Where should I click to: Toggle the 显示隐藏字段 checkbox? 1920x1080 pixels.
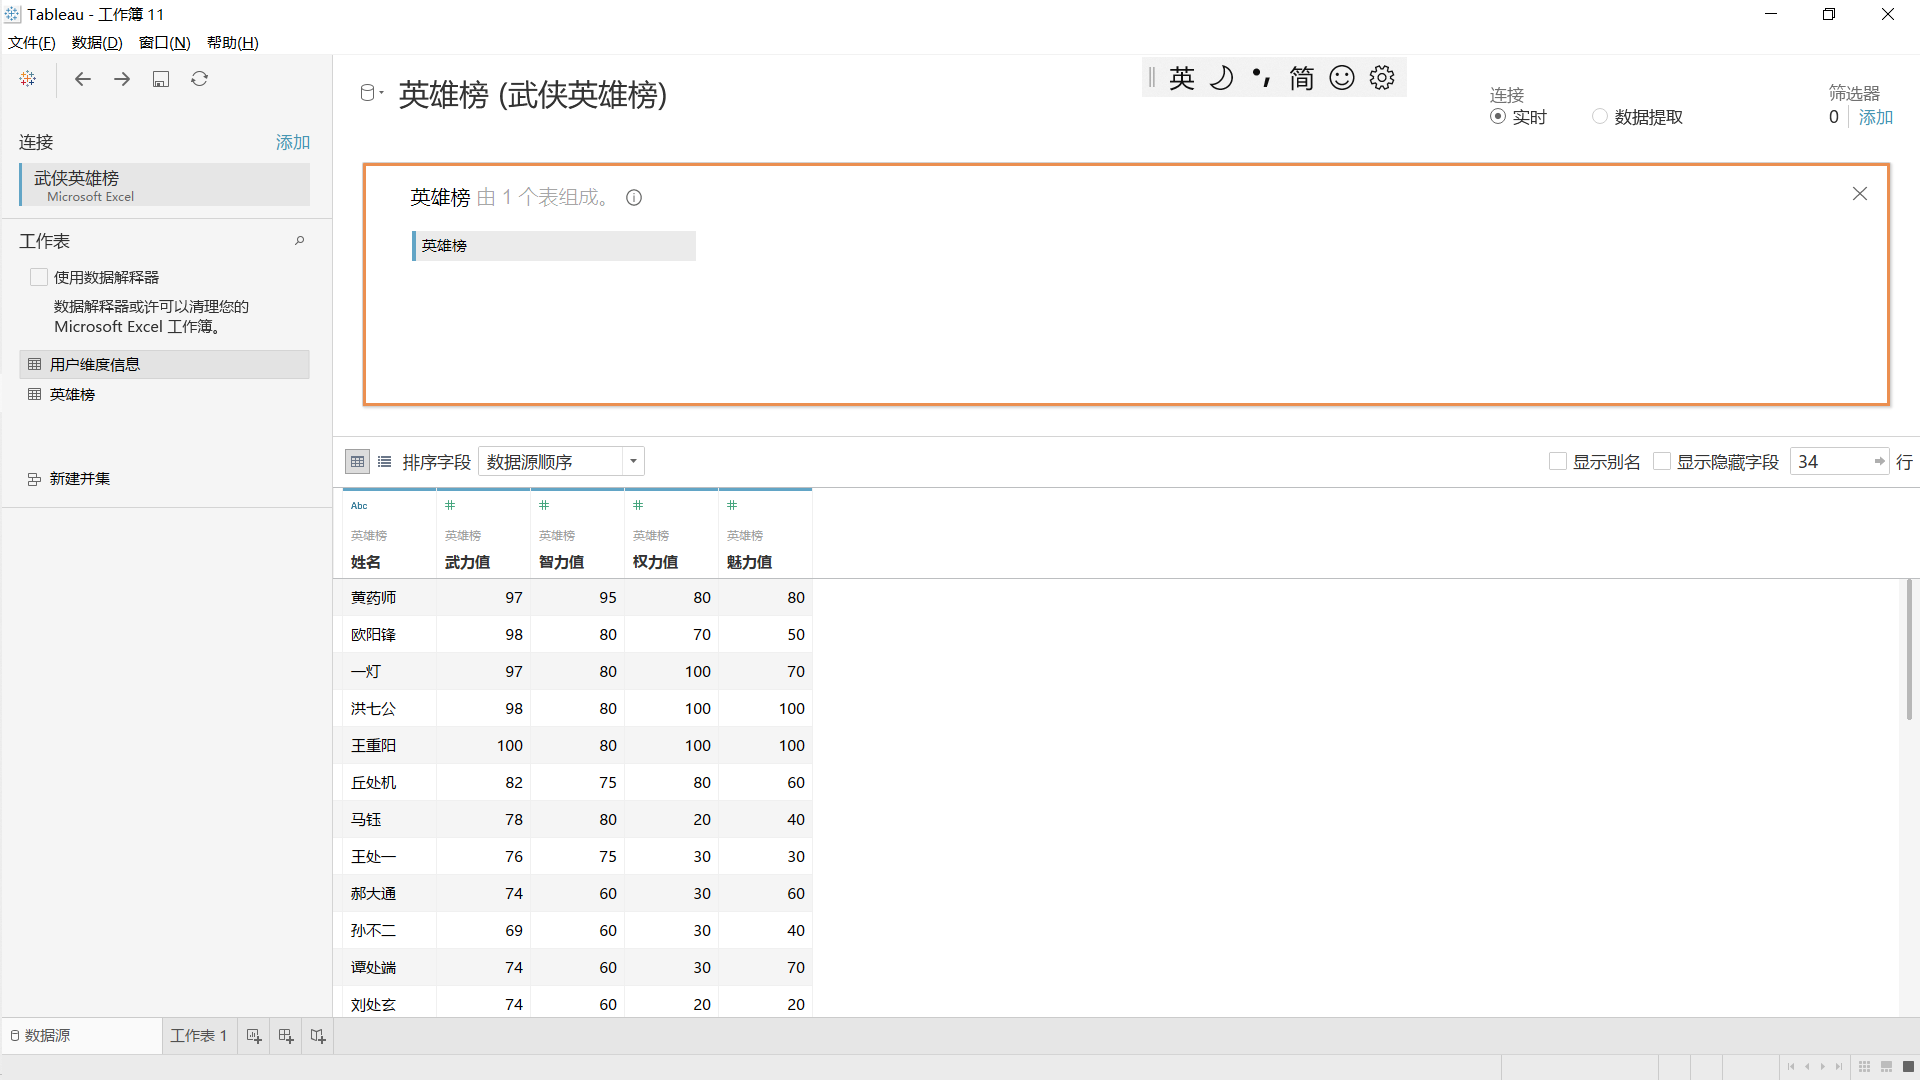pos(1662,462)
